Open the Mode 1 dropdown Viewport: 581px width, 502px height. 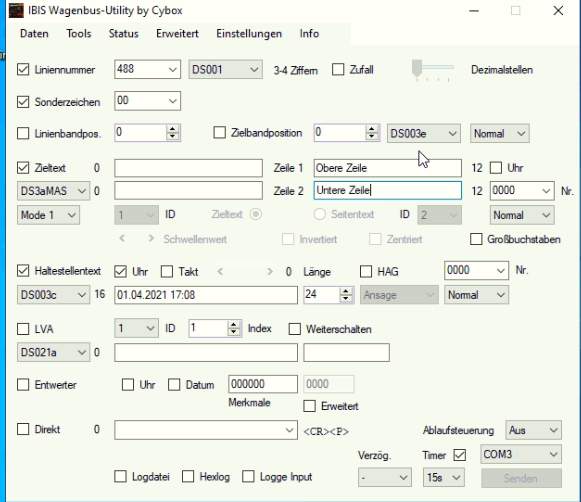point(49,215)
